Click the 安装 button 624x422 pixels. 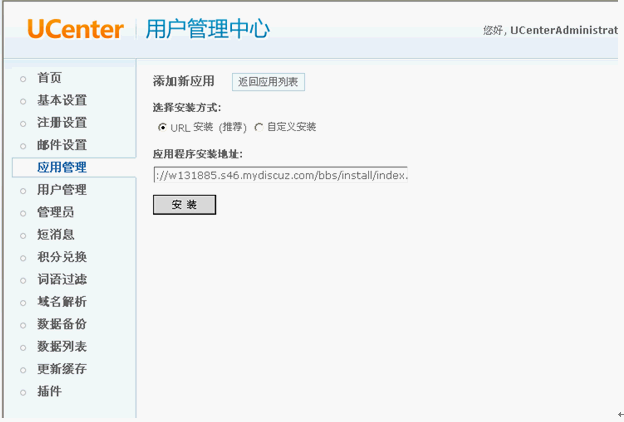[x=184, y=205]
